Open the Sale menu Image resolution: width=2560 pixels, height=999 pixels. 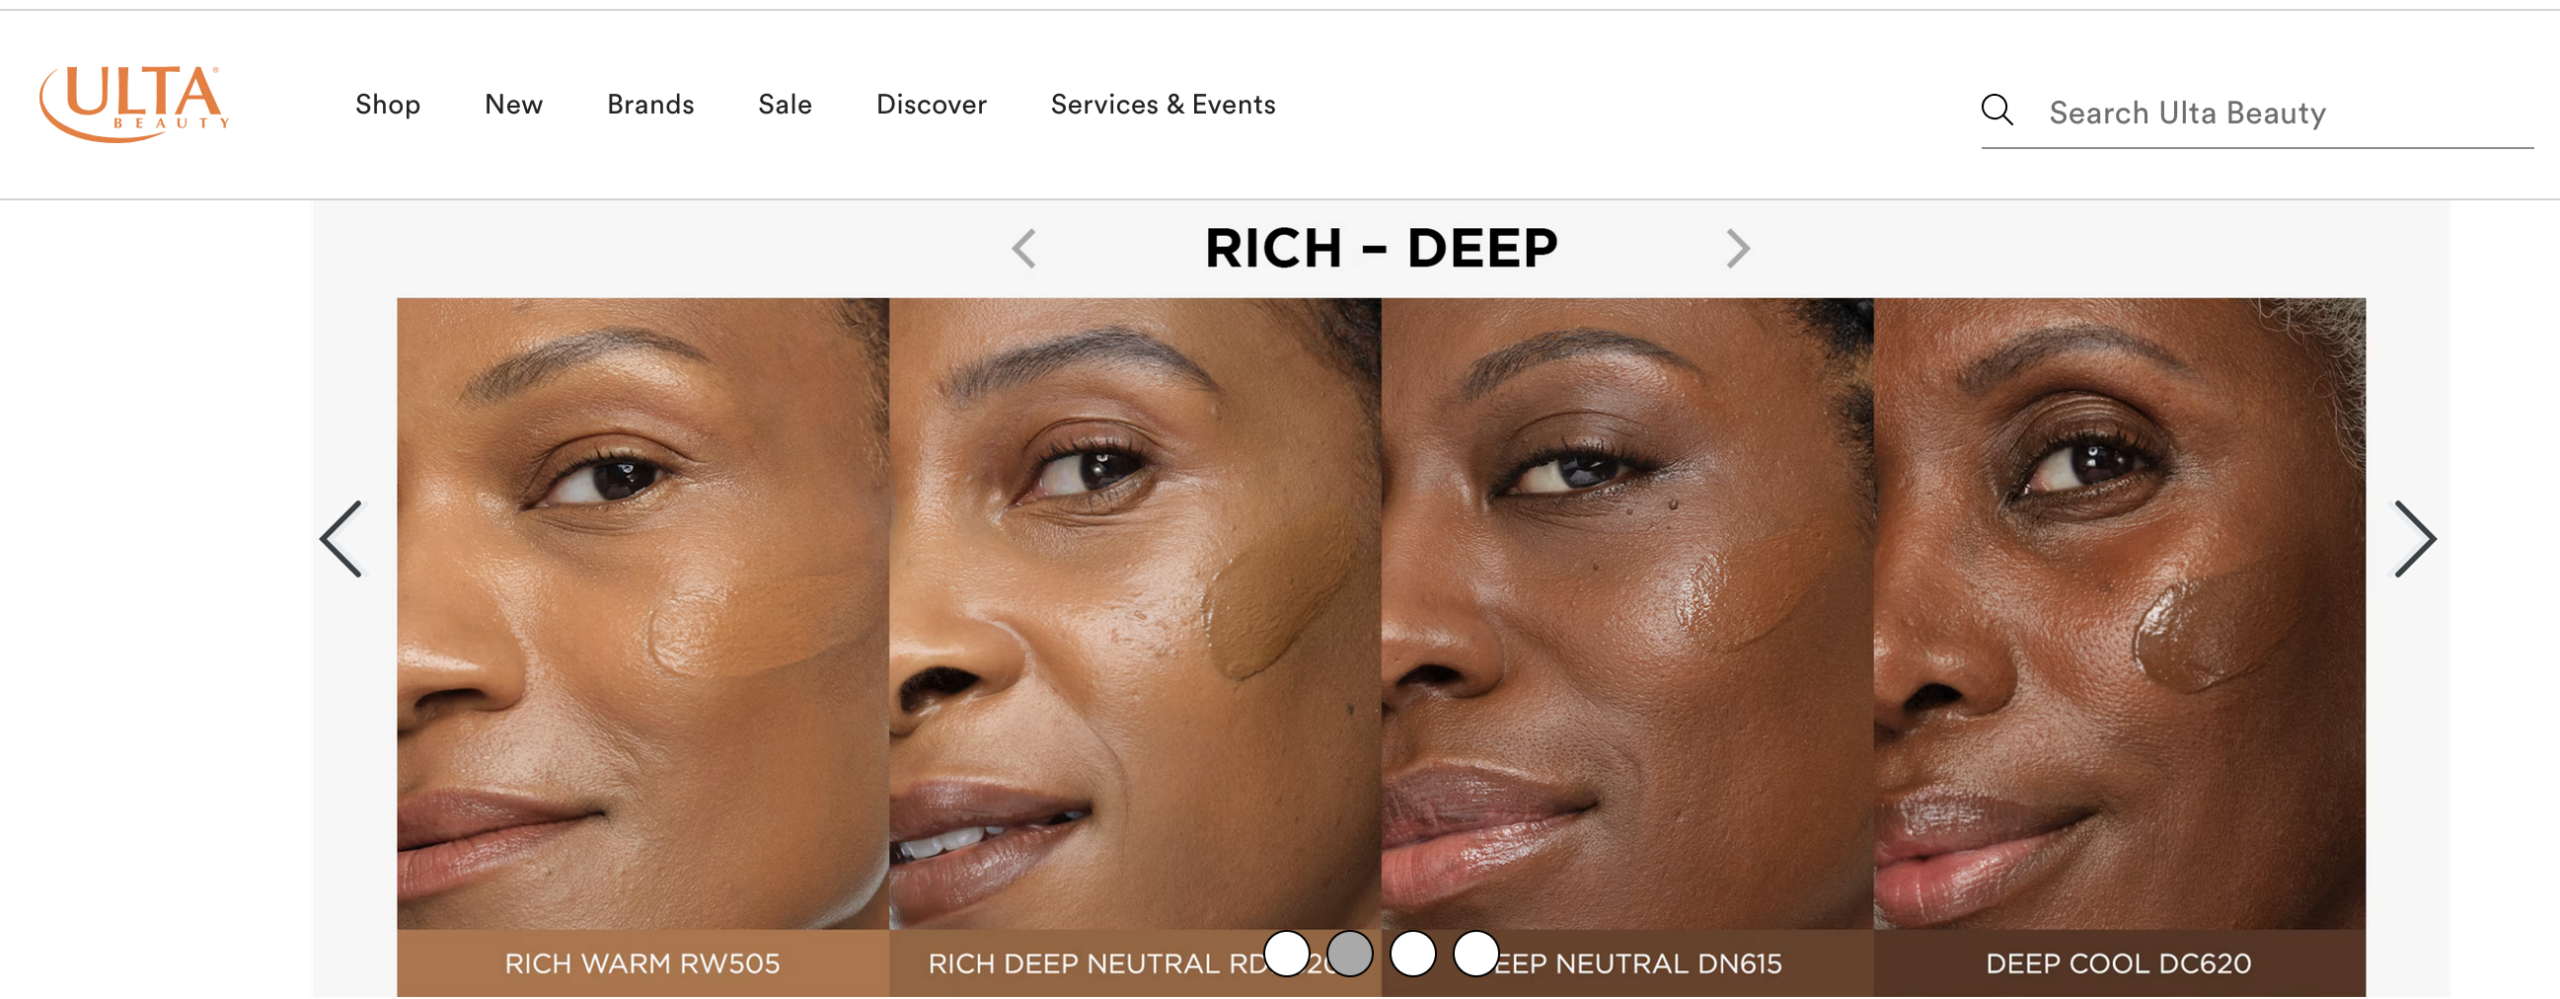[785, 104]
